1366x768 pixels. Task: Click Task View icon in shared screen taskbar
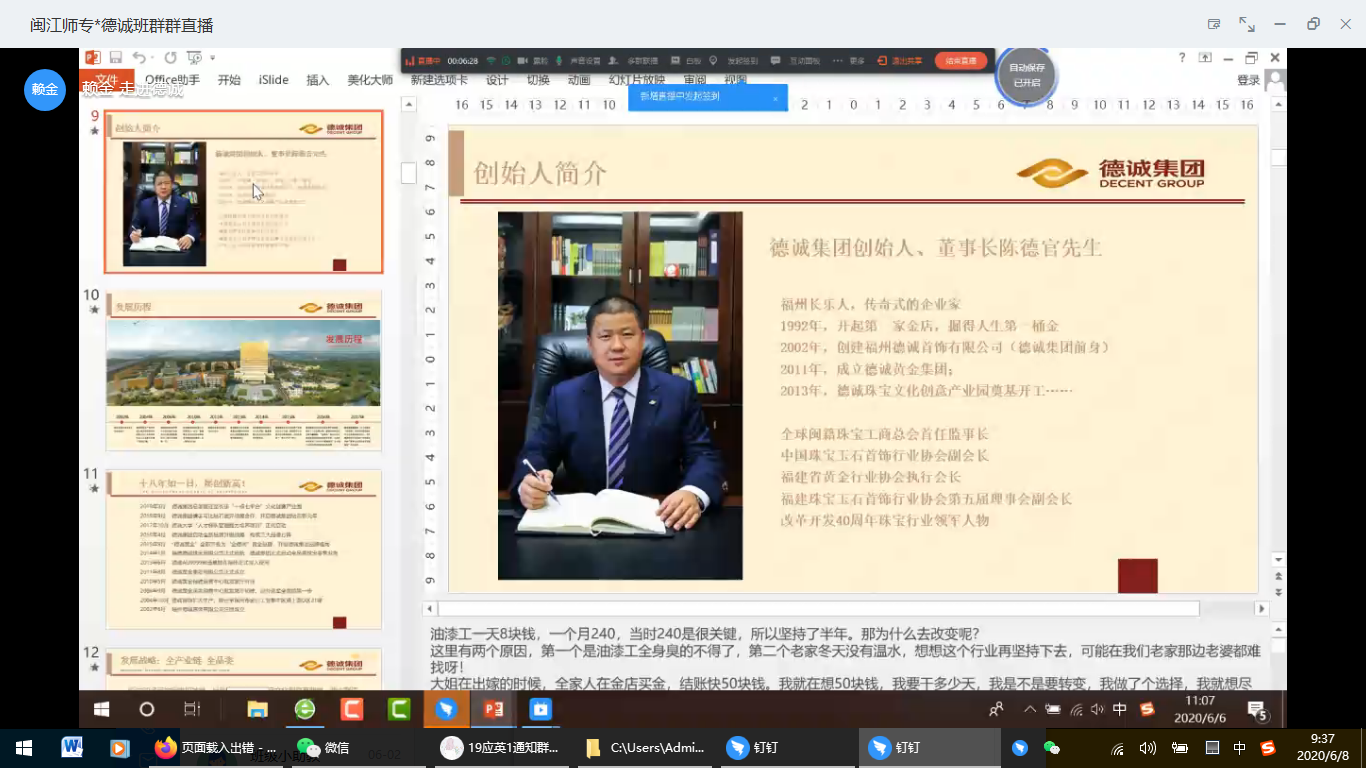click(x=192, y=709)
